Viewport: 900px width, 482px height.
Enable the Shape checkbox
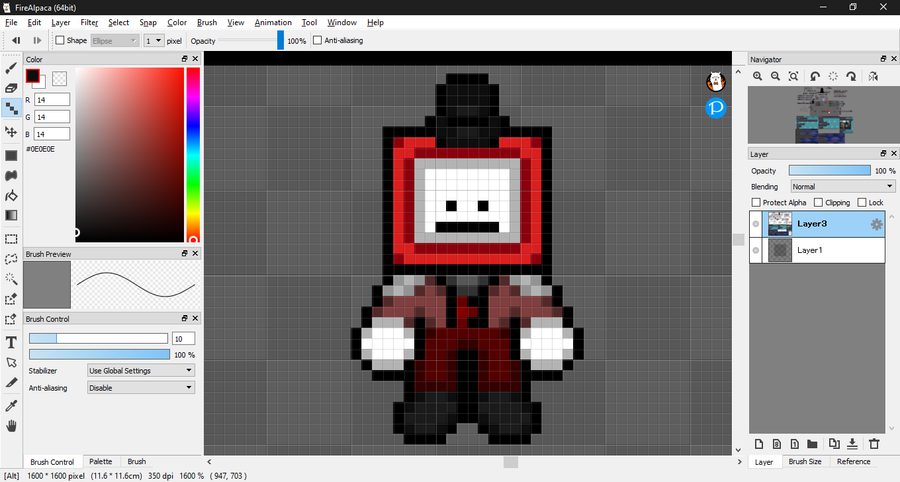coord(60,40)
